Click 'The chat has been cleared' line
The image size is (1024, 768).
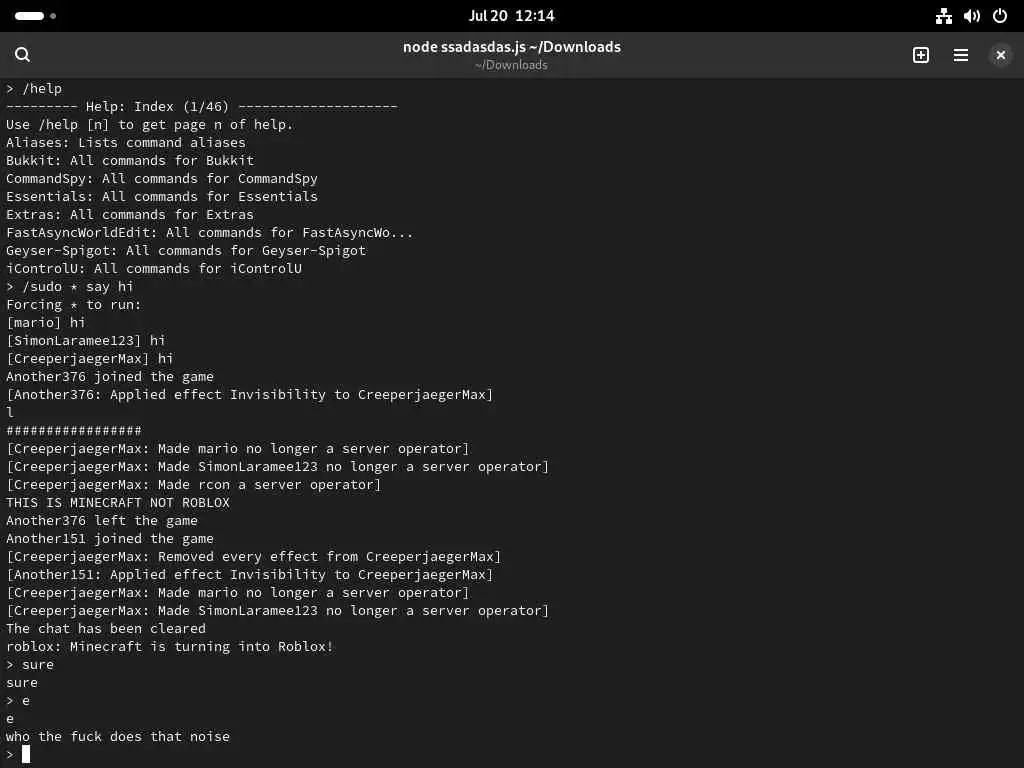tap(106, 629)
